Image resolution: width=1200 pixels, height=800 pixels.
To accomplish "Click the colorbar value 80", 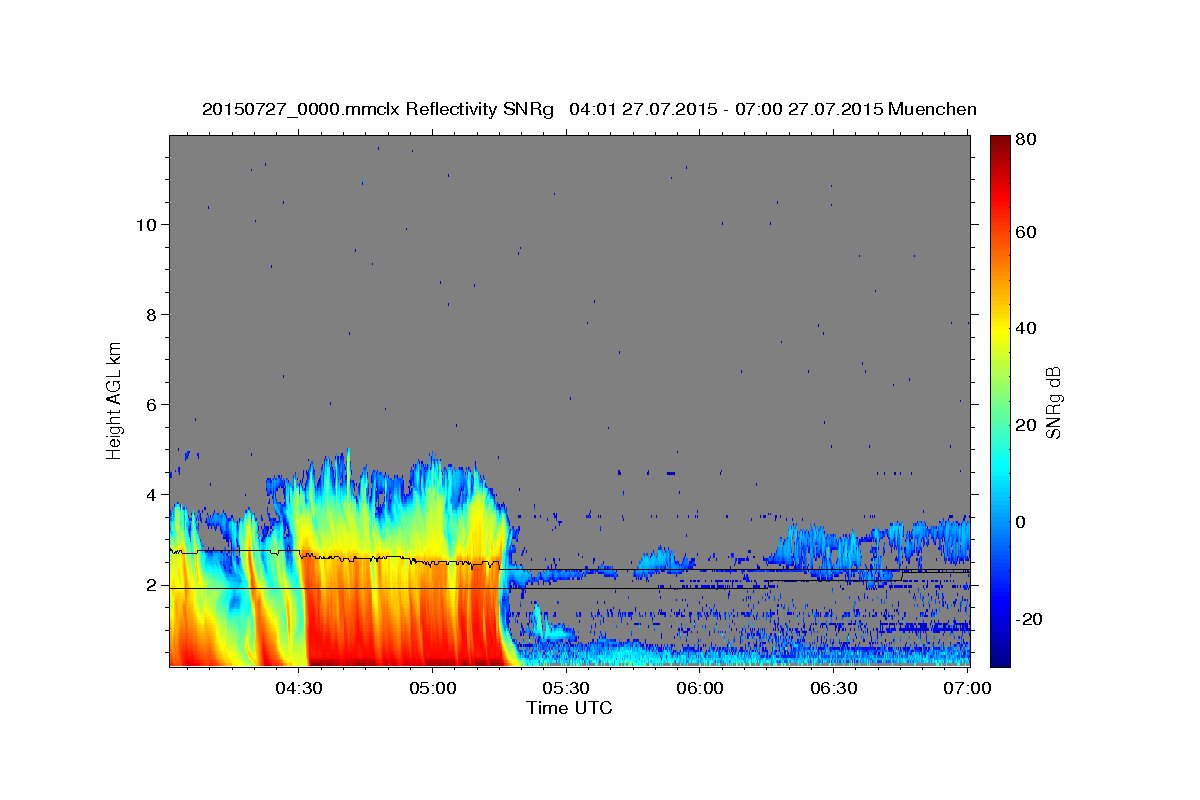I will coord(1028,140).
